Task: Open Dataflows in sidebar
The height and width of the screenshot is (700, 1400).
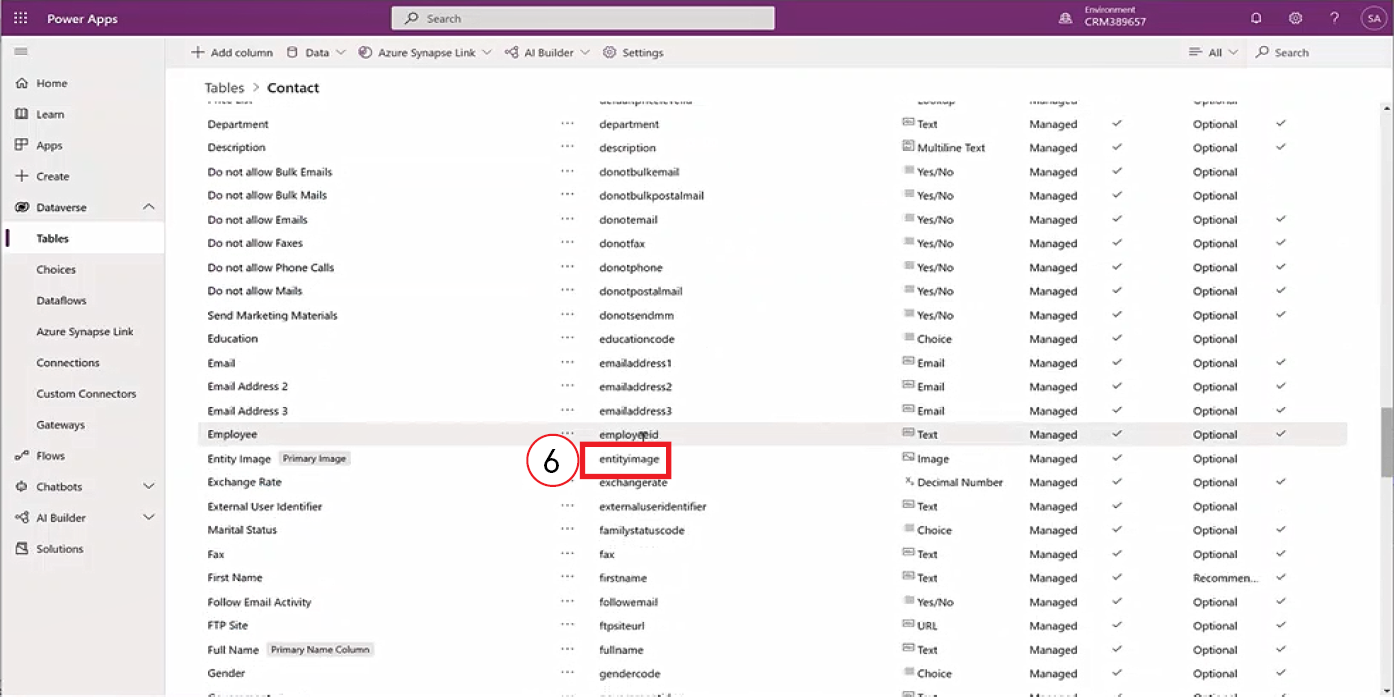Action: click(x=61, y=301)
